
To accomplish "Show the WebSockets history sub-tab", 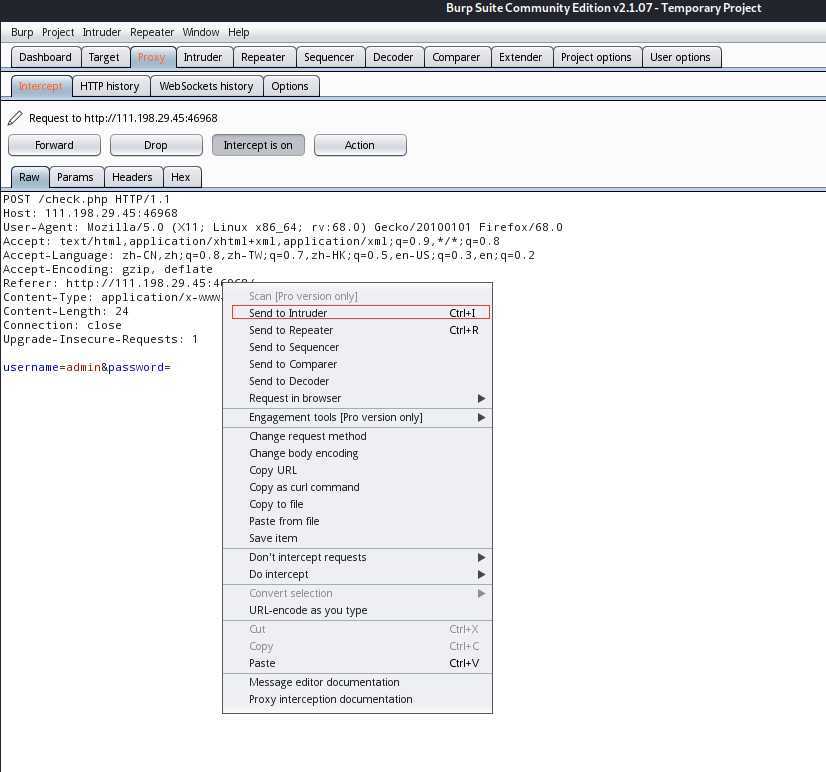I will click(206, 86).
